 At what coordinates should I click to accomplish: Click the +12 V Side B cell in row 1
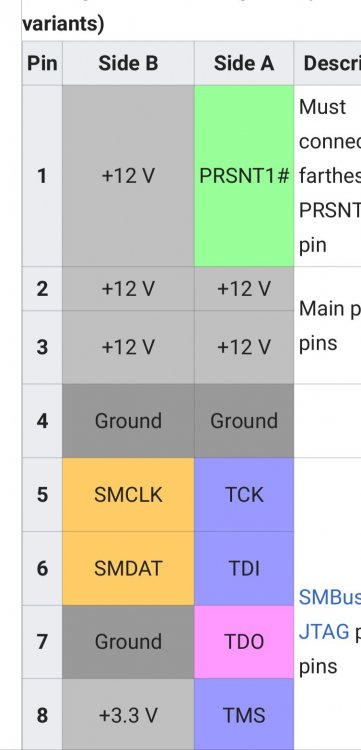(128, 176)
